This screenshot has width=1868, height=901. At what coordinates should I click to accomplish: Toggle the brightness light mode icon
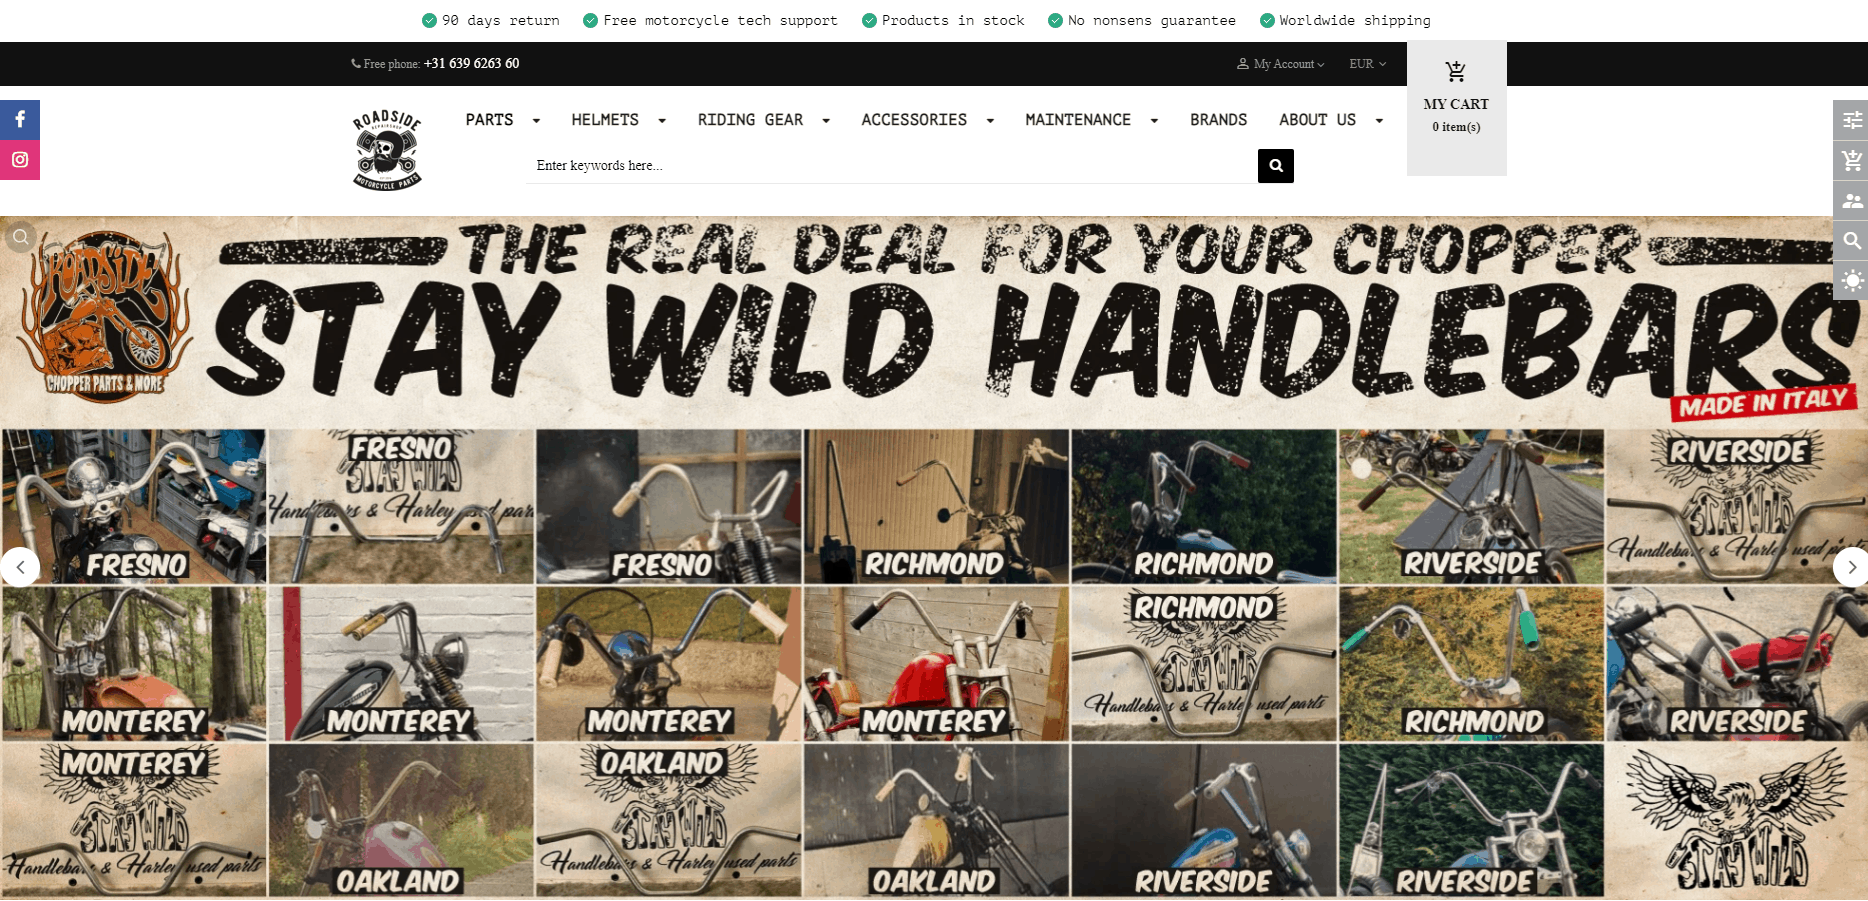pos(1852,280)
